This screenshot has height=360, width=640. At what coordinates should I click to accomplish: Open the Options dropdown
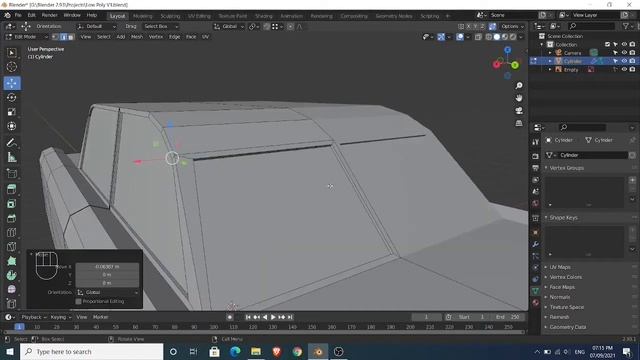[512, 26]
